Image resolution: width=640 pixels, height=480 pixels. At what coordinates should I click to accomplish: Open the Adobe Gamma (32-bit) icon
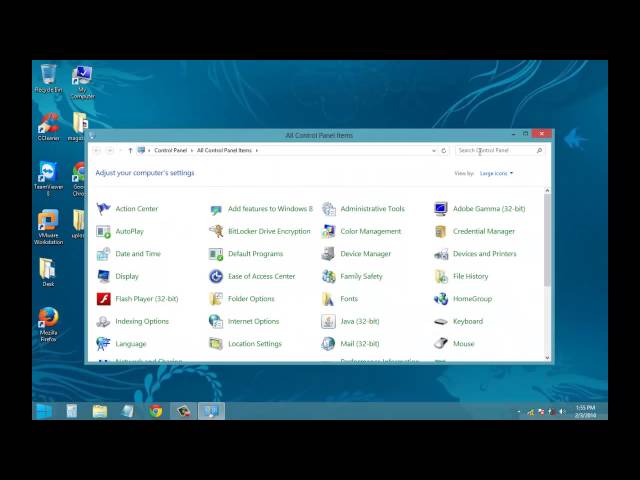point(441,209)
